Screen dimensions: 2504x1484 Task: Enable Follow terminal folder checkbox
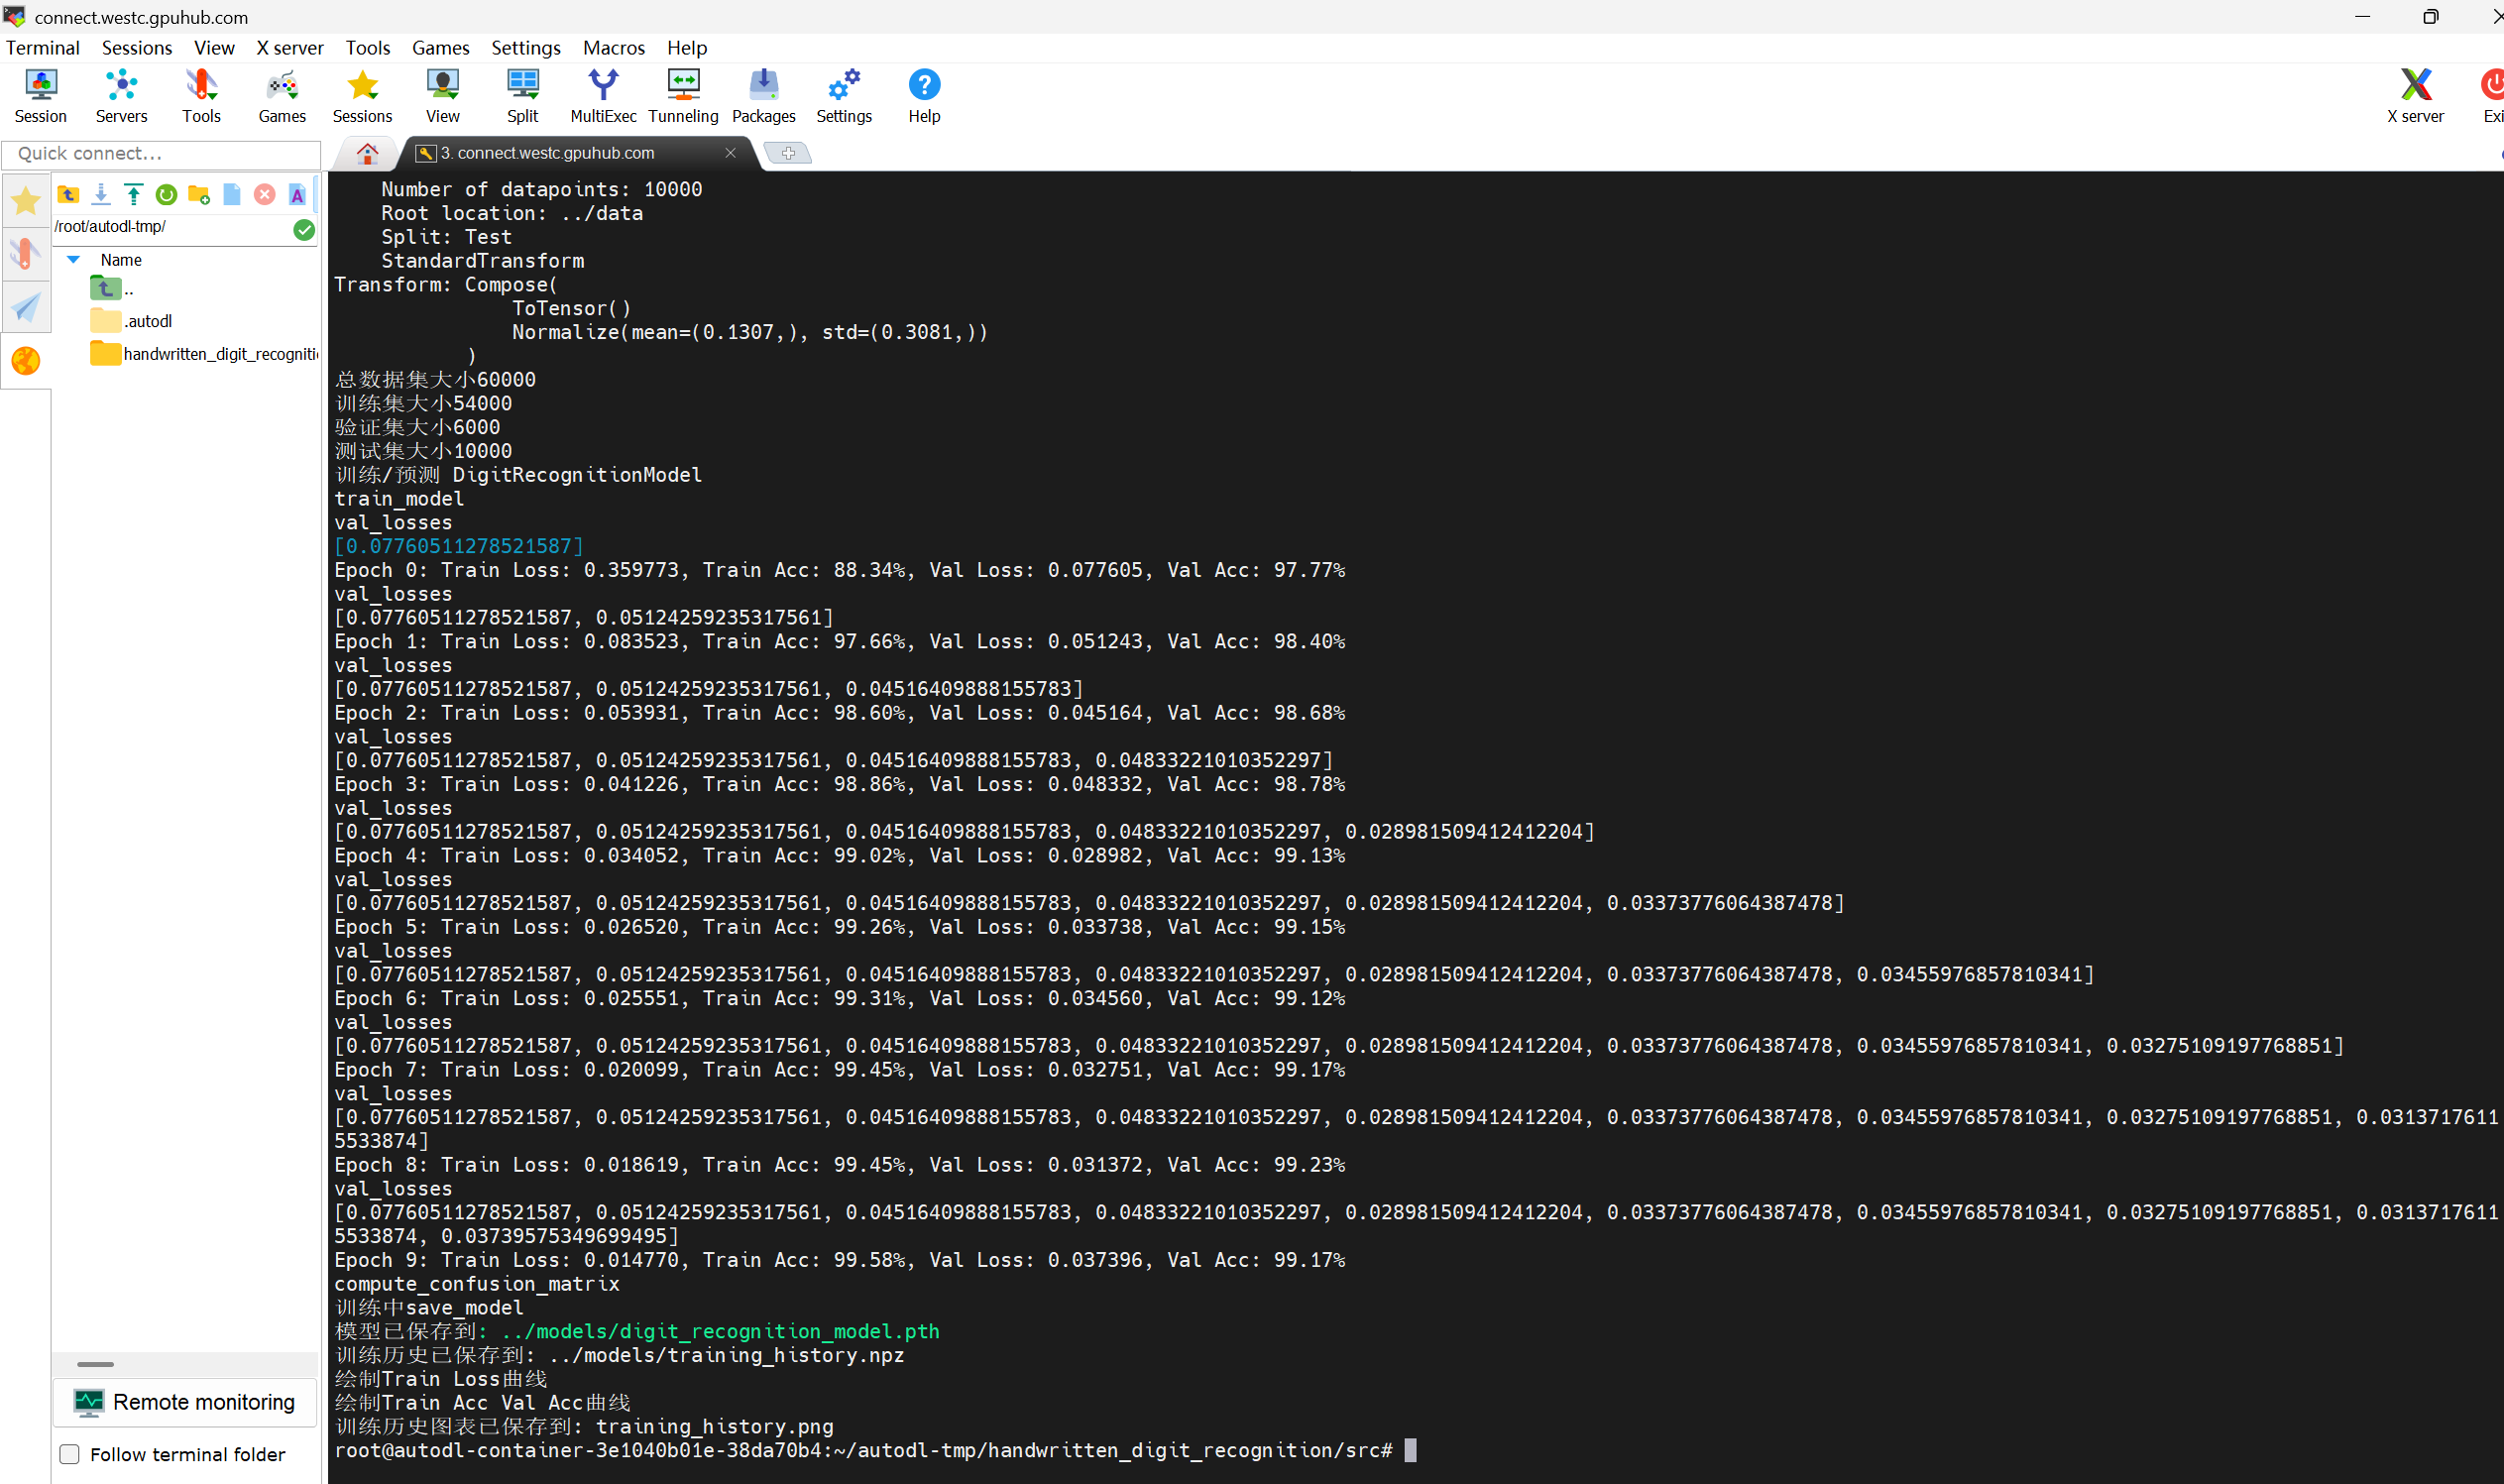point(69,1454)
